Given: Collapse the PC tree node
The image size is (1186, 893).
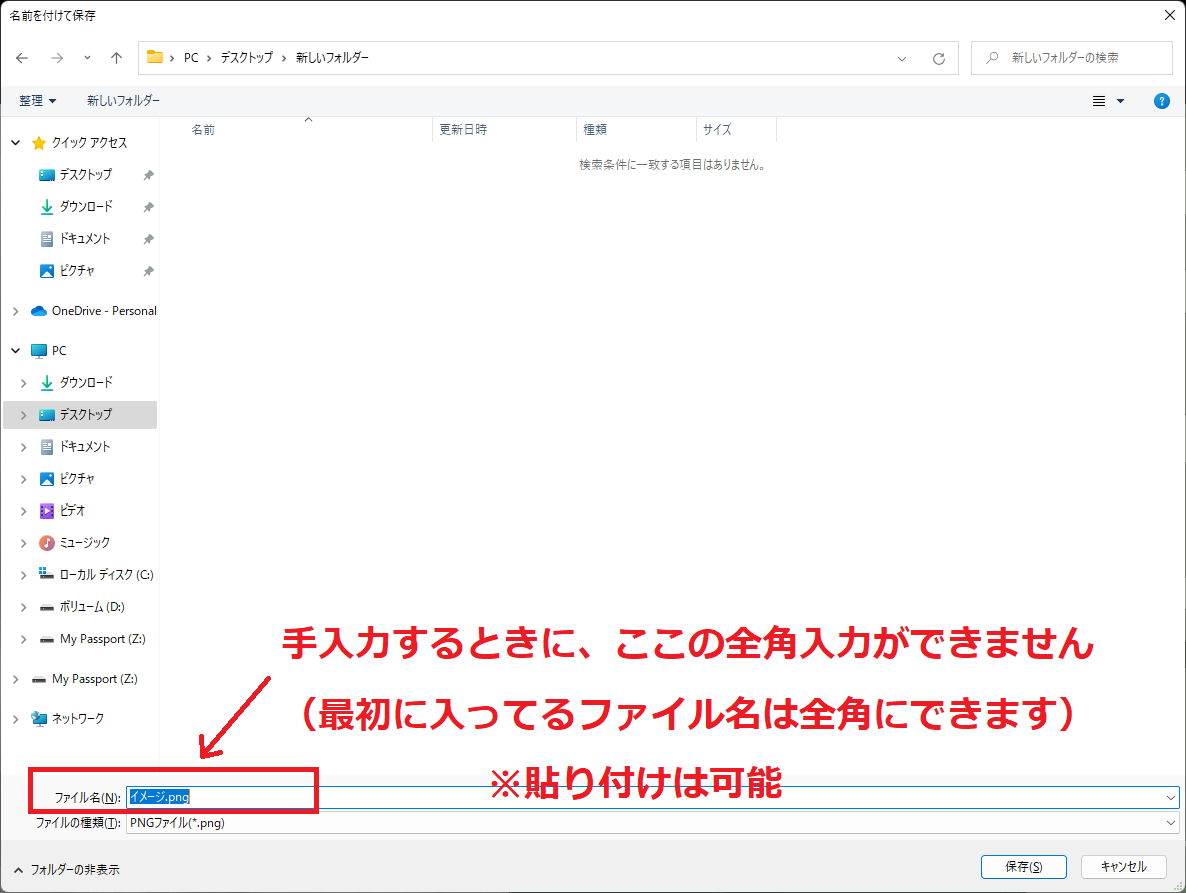Looking at the screenshot, I should click(x=15, y=351).
